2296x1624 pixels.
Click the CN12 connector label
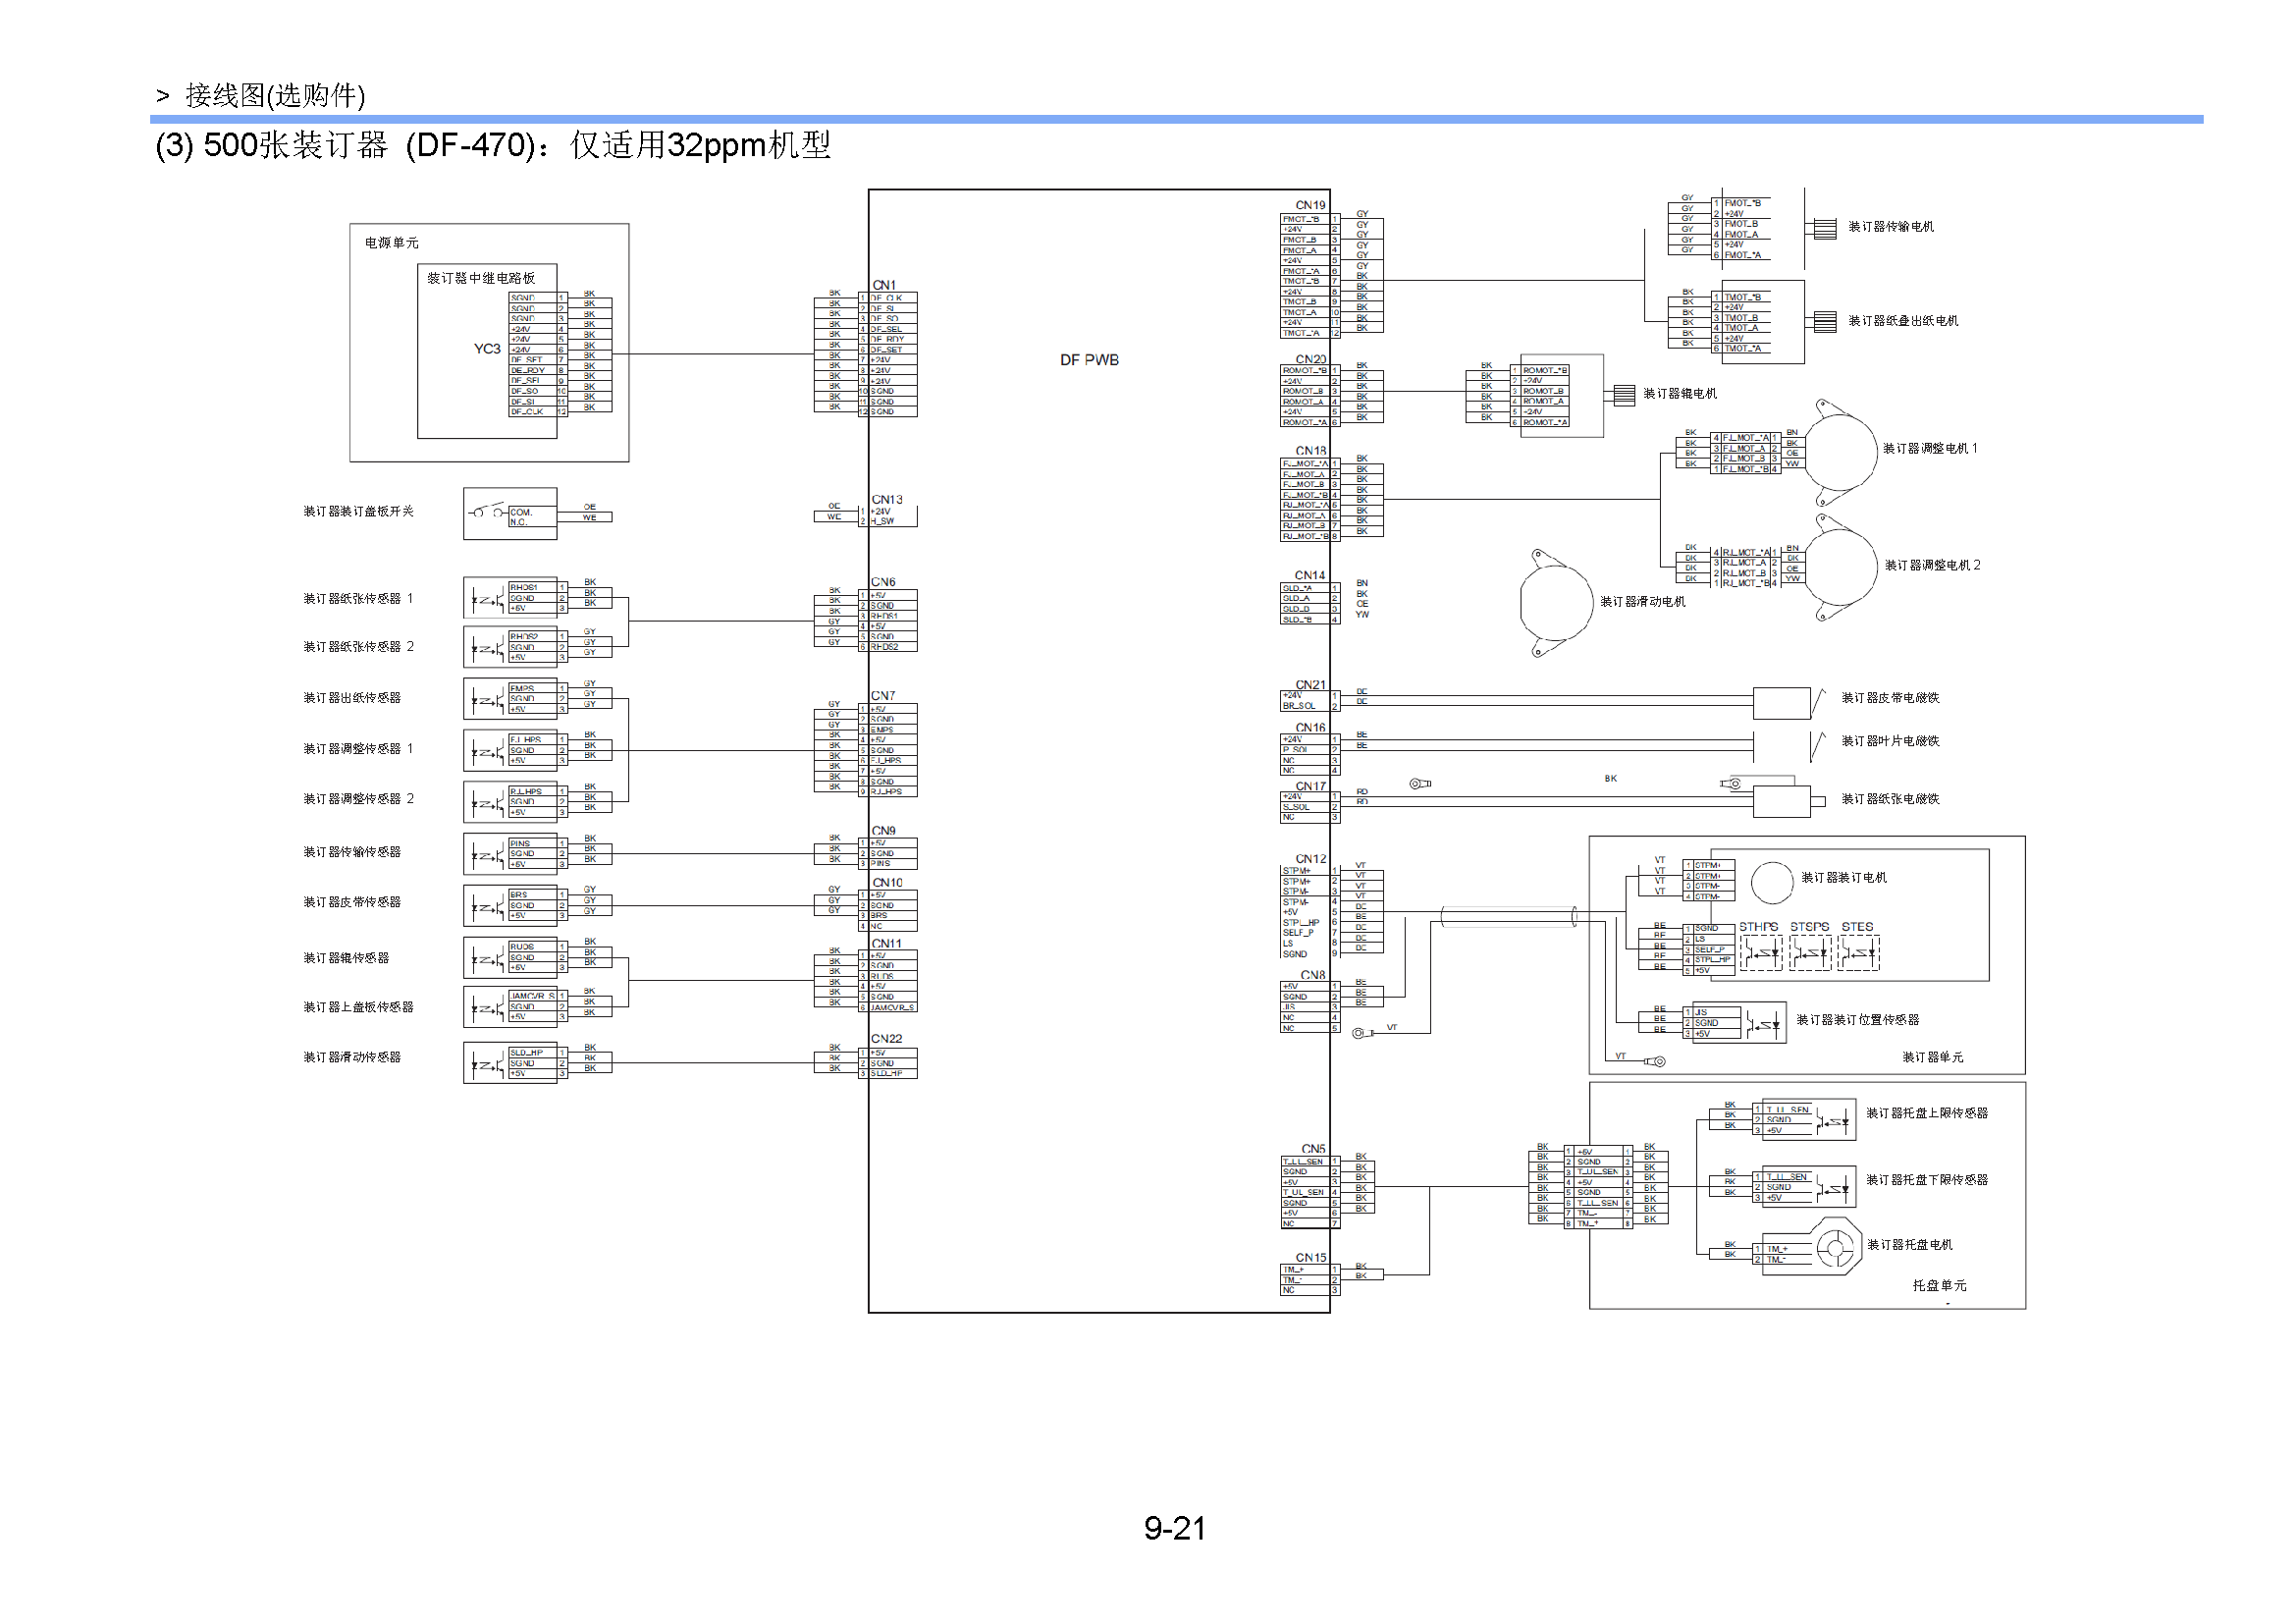(1310, 859)
